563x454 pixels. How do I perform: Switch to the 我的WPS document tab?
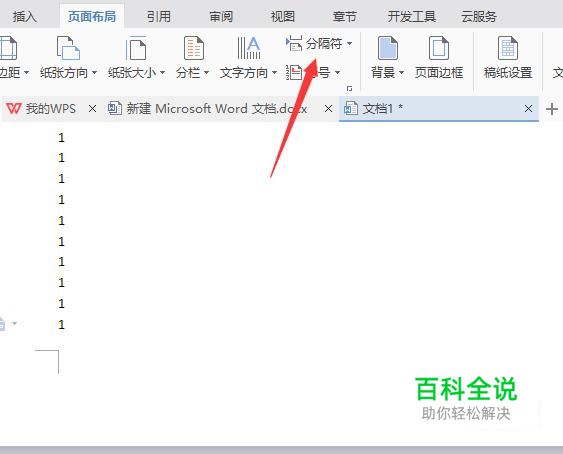(51, 108)
